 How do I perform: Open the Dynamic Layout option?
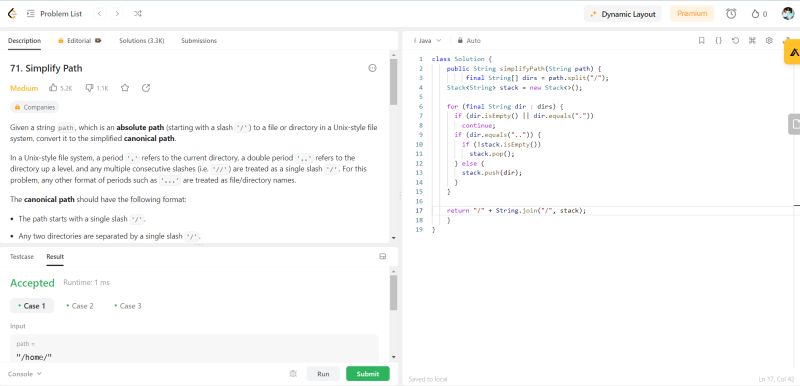622,14
